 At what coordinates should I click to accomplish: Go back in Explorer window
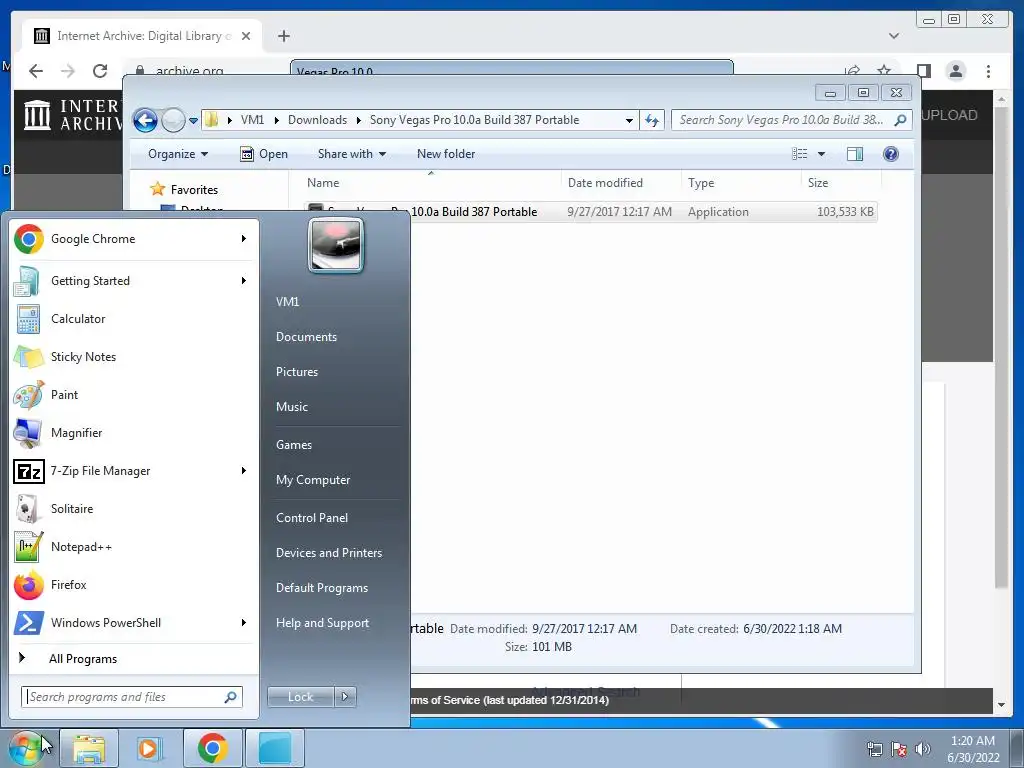[145, 120]
